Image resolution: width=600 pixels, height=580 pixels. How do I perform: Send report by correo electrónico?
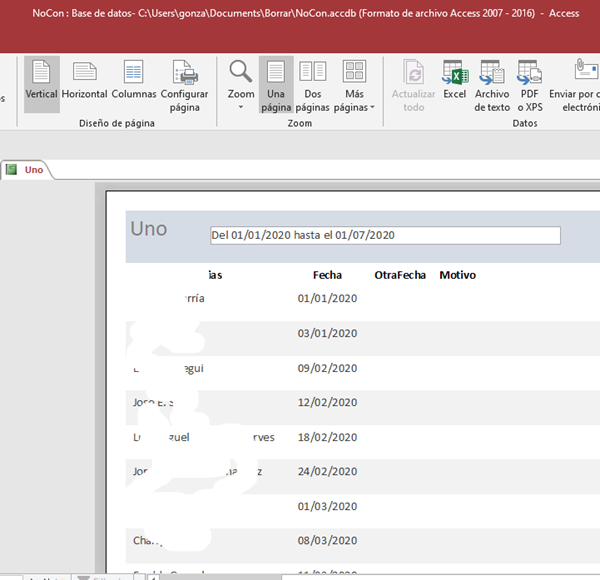tap(580, 85)
